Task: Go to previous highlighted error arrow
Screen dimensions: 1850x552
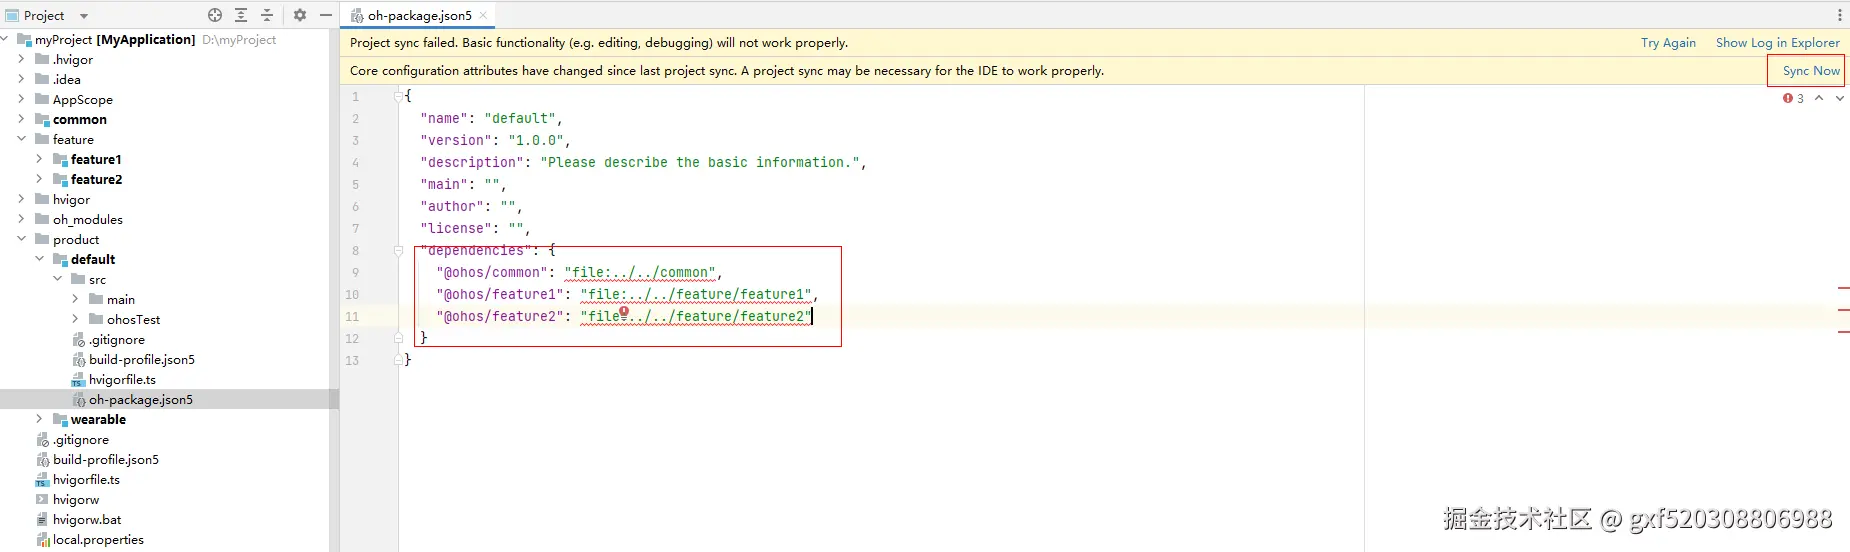Action: click(x=1819, y=98)
